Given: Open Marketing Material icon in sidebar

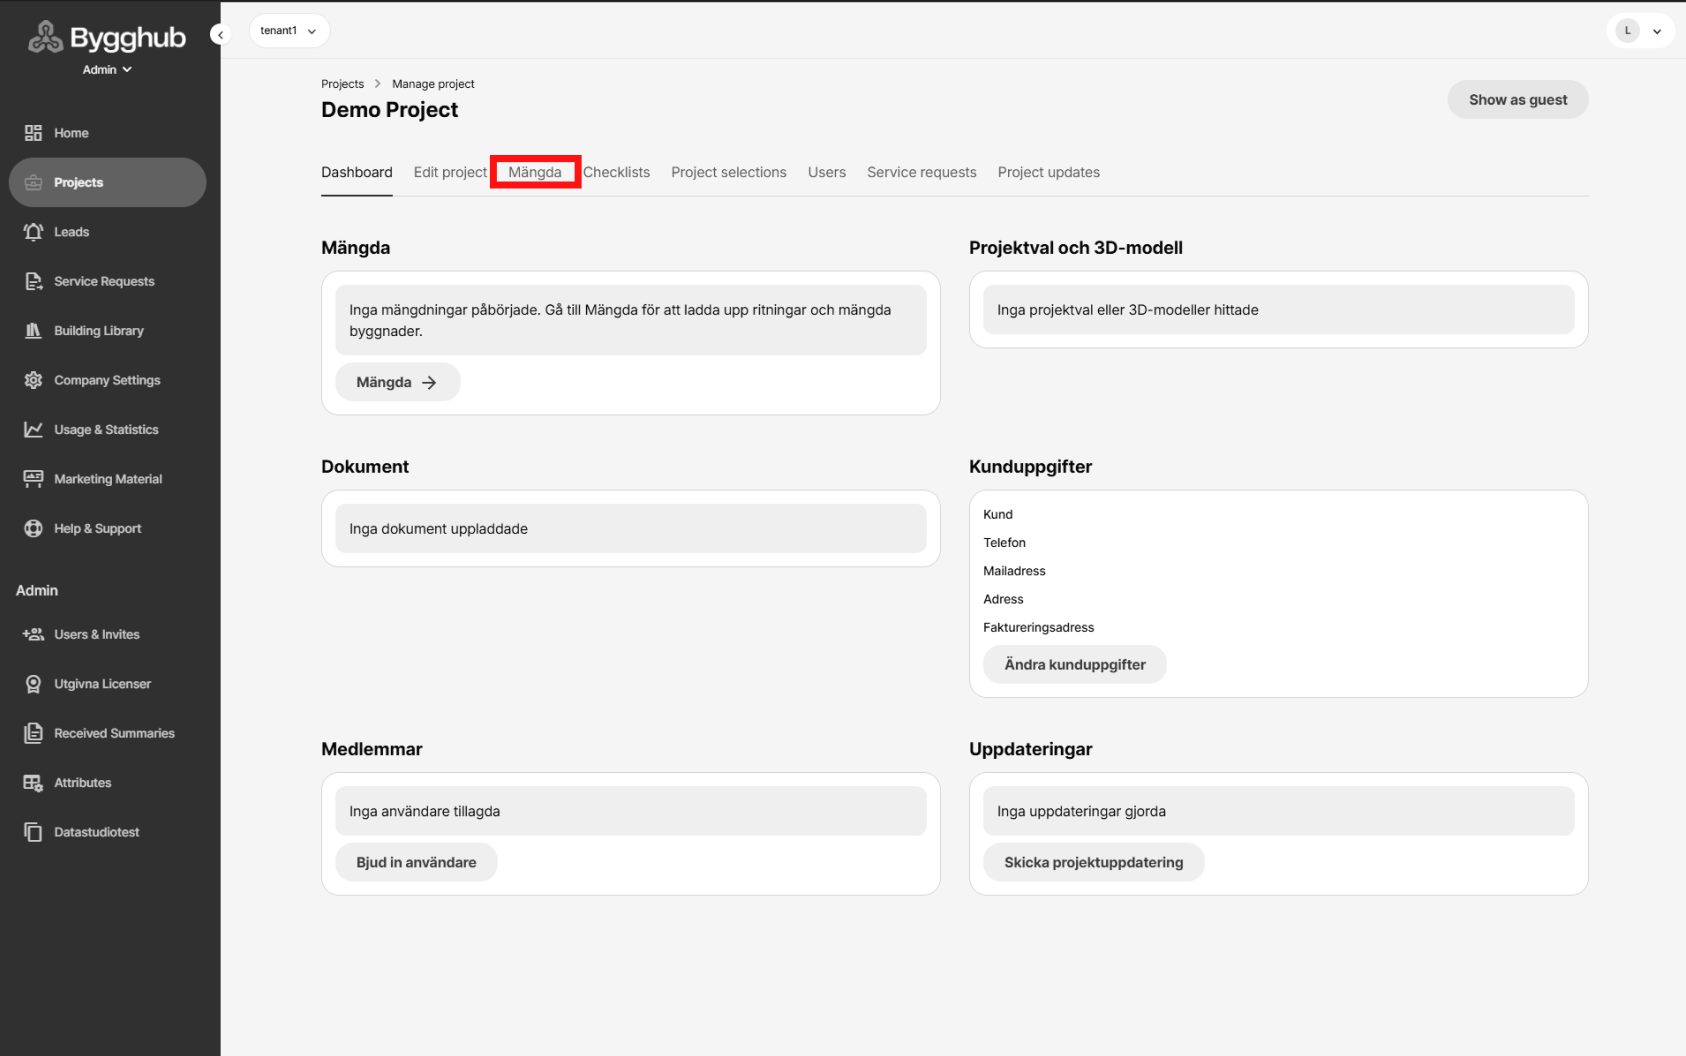Looking at the screenshot, I should pos(33,479).
